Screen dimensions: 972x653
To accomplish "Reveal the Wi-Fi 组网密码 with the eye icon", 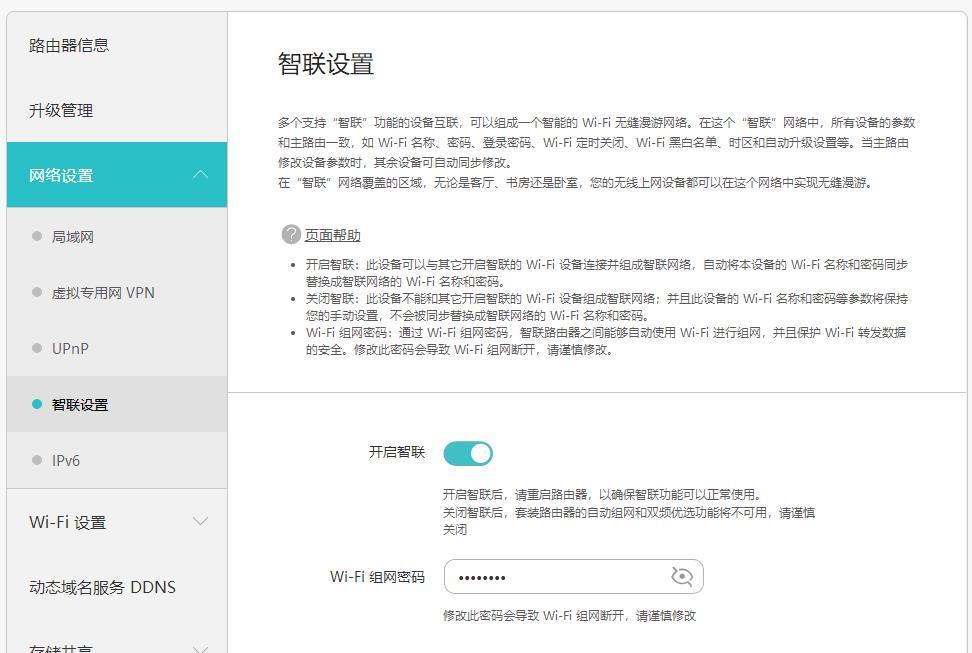I will pyautogui.click(x=681, y=576).
